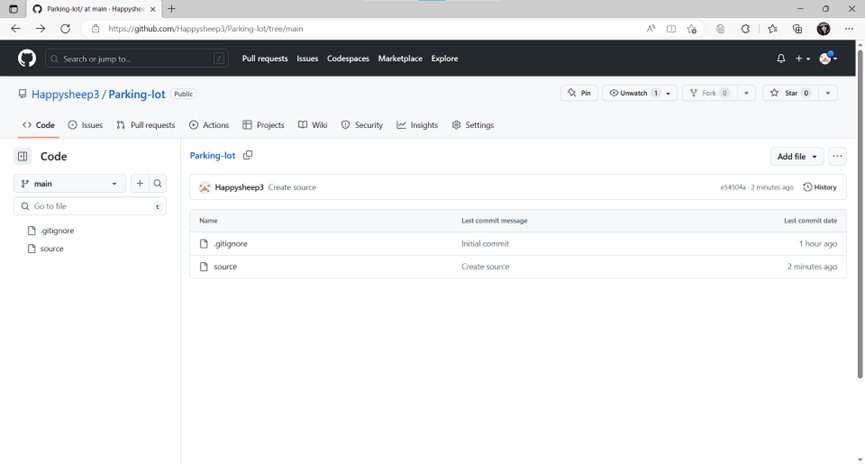Click the Unwatch button
This screenshot has height=464, width=865.
coord(632,93)
